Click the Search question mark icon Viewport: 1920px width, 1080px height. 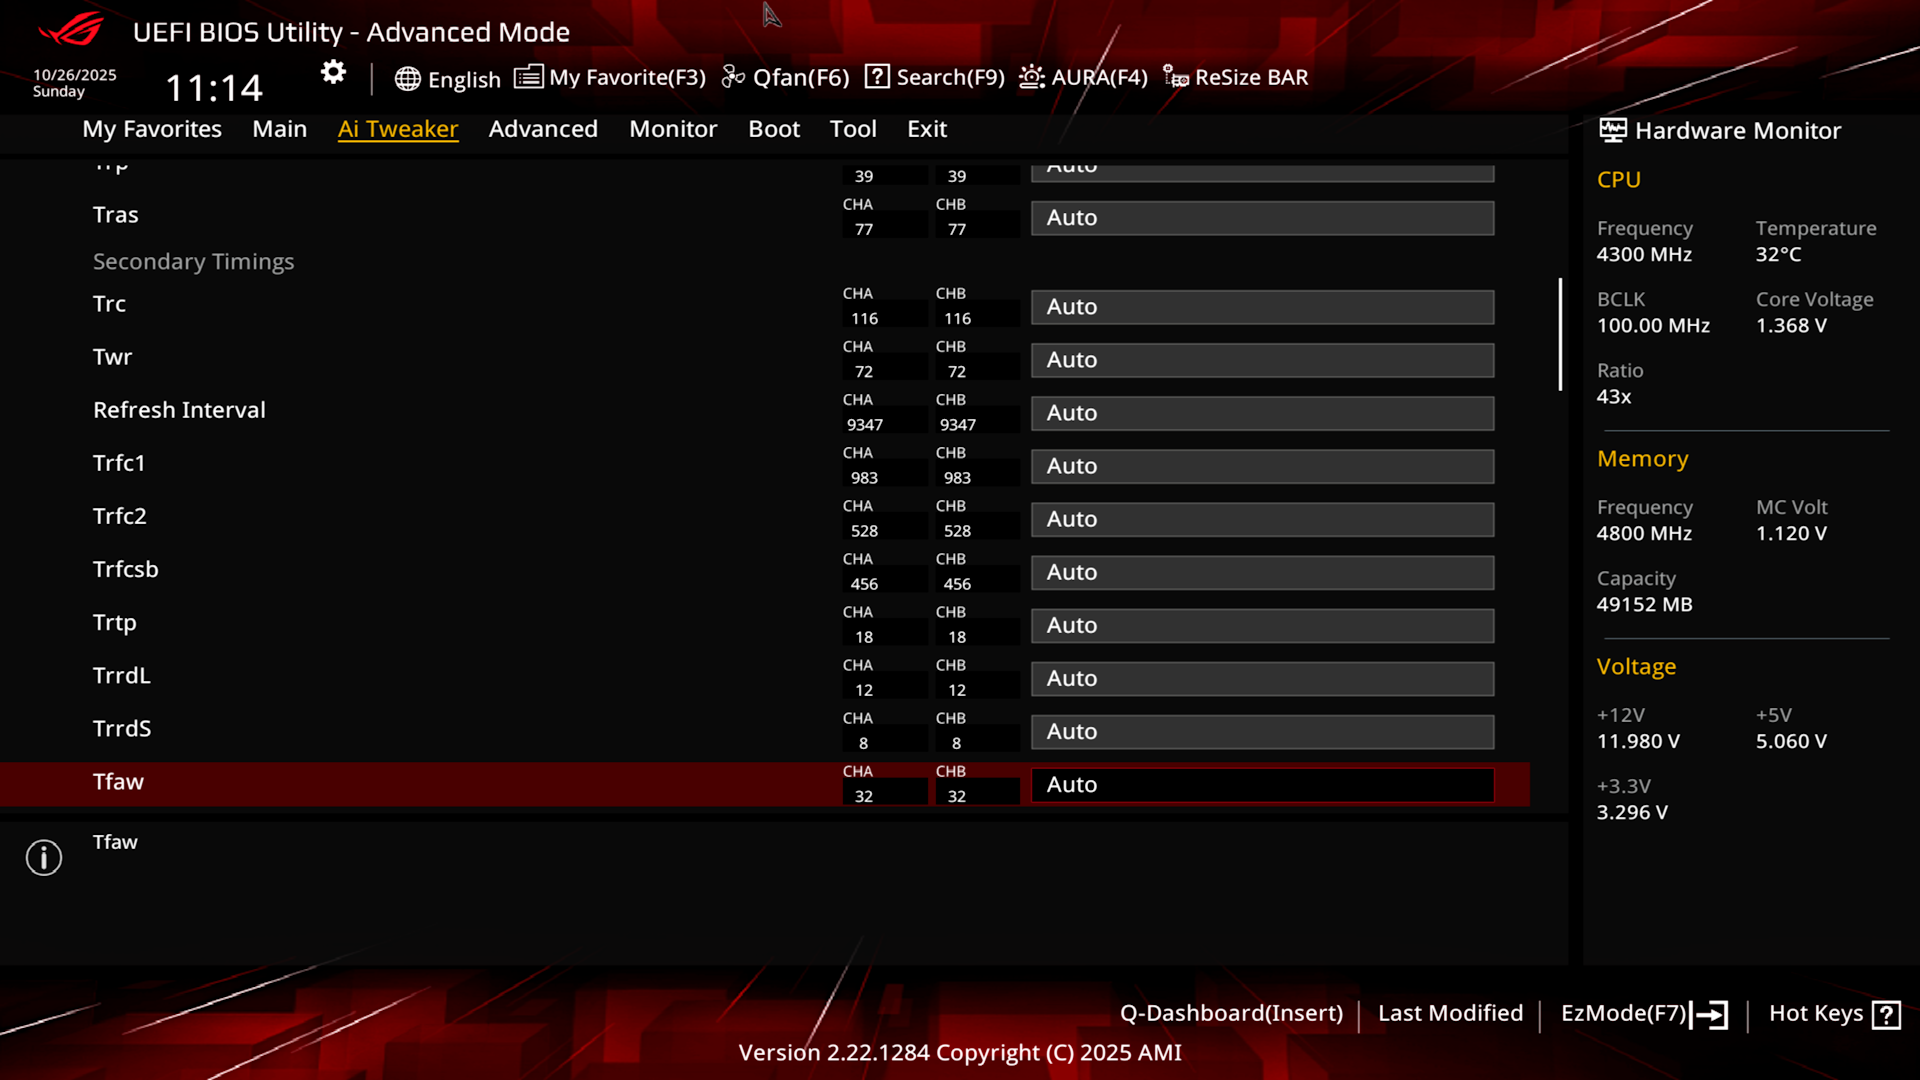(877, 77)
